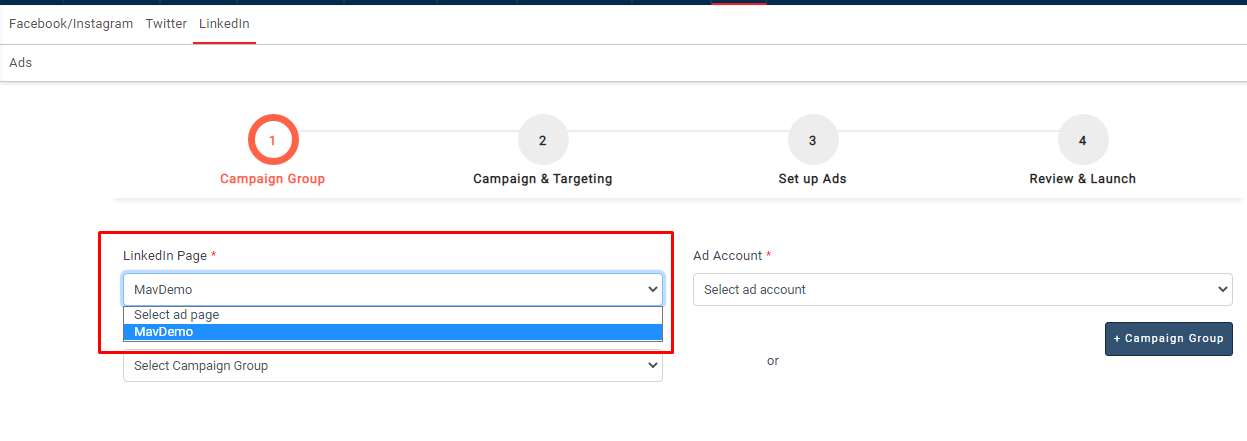Collapse the LinkedIn Page dropdown showing MavDemo
The height and width of the screenshot is (441, 1247).
tap(392, 290)
